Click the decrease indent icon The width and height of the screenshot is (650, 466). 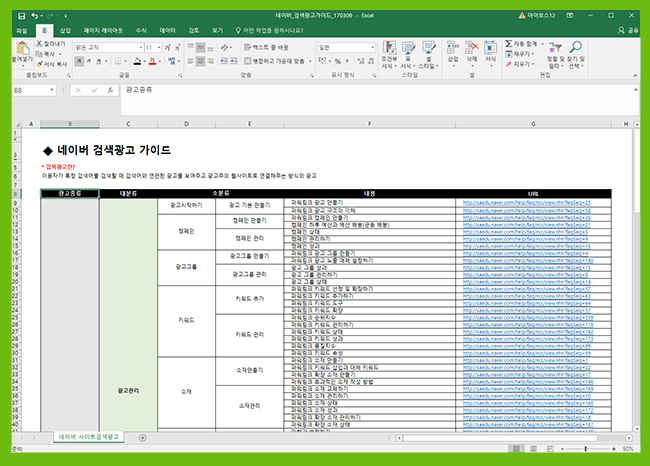[224, 61]
